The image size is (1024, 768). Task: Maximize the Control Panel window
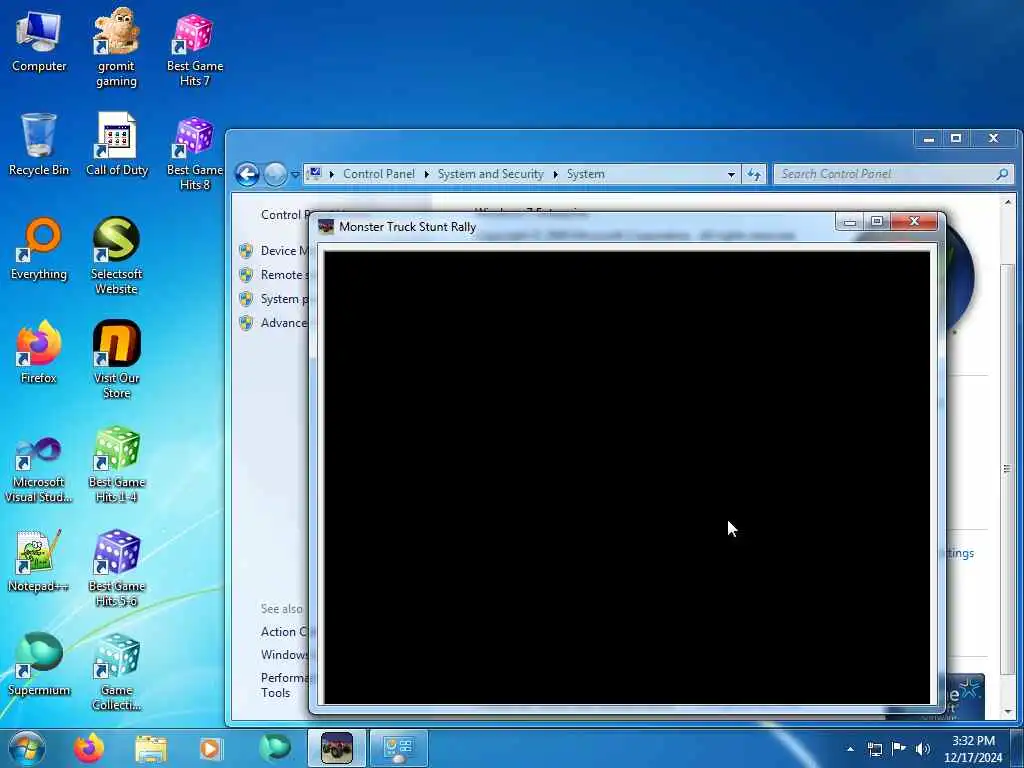click(956, 138)
